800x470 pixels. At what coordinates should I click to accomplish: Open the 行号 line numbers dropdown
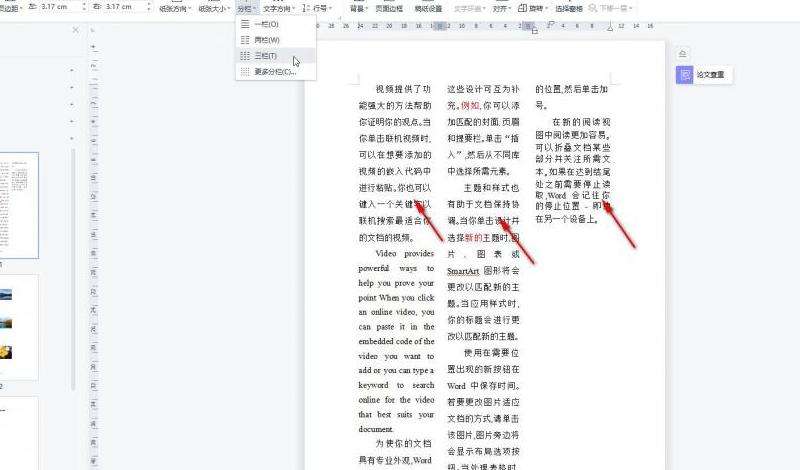tap(316, 8)
